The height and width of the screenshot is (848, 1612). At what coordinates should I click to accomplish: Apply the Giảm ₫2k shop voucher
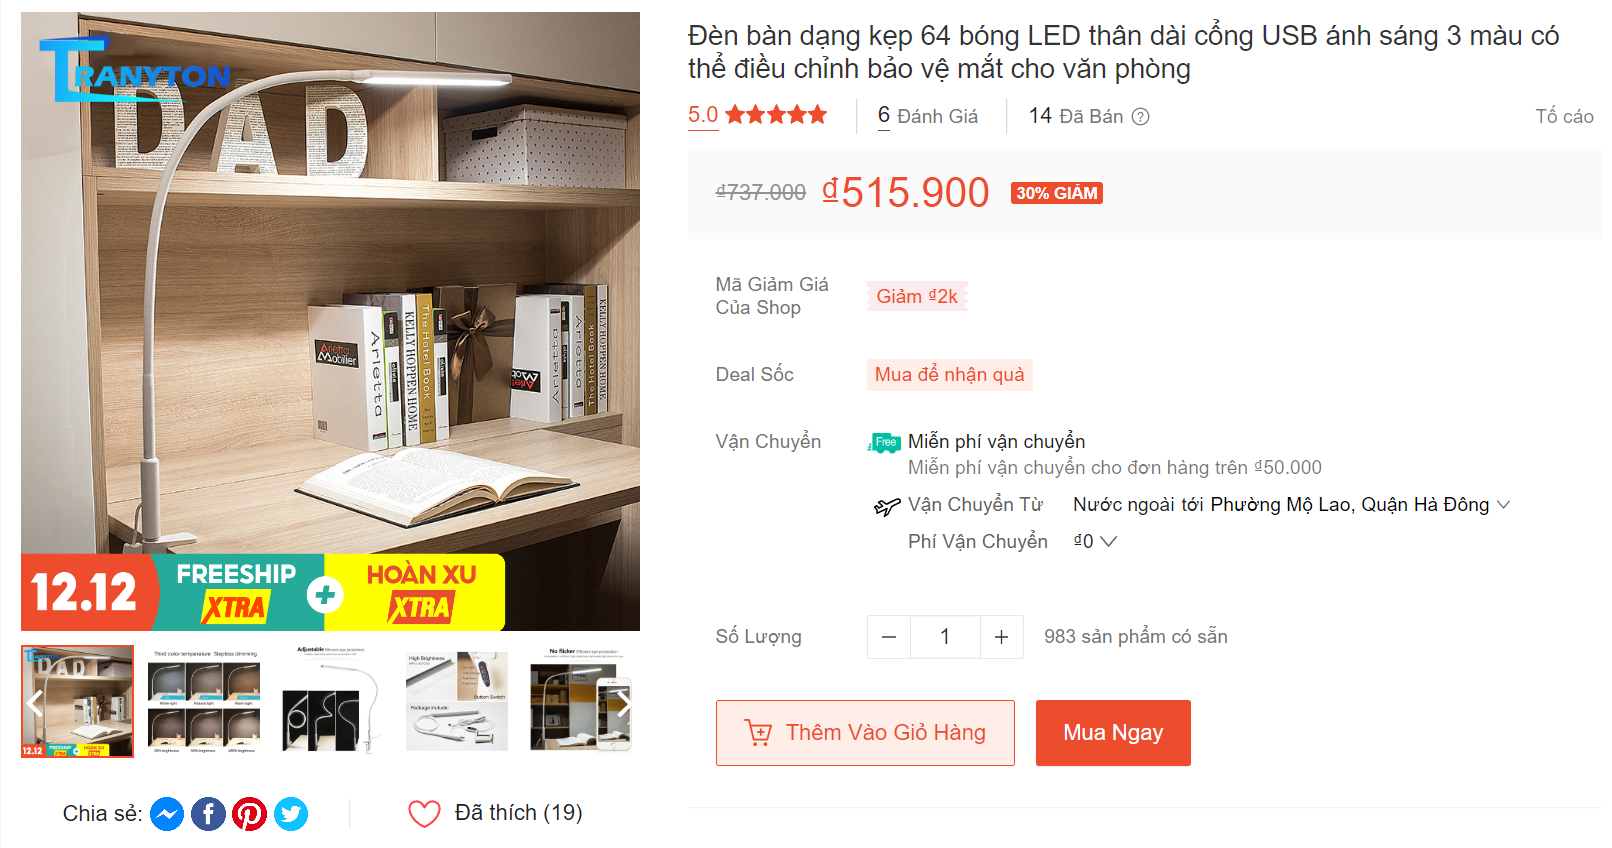917,296
